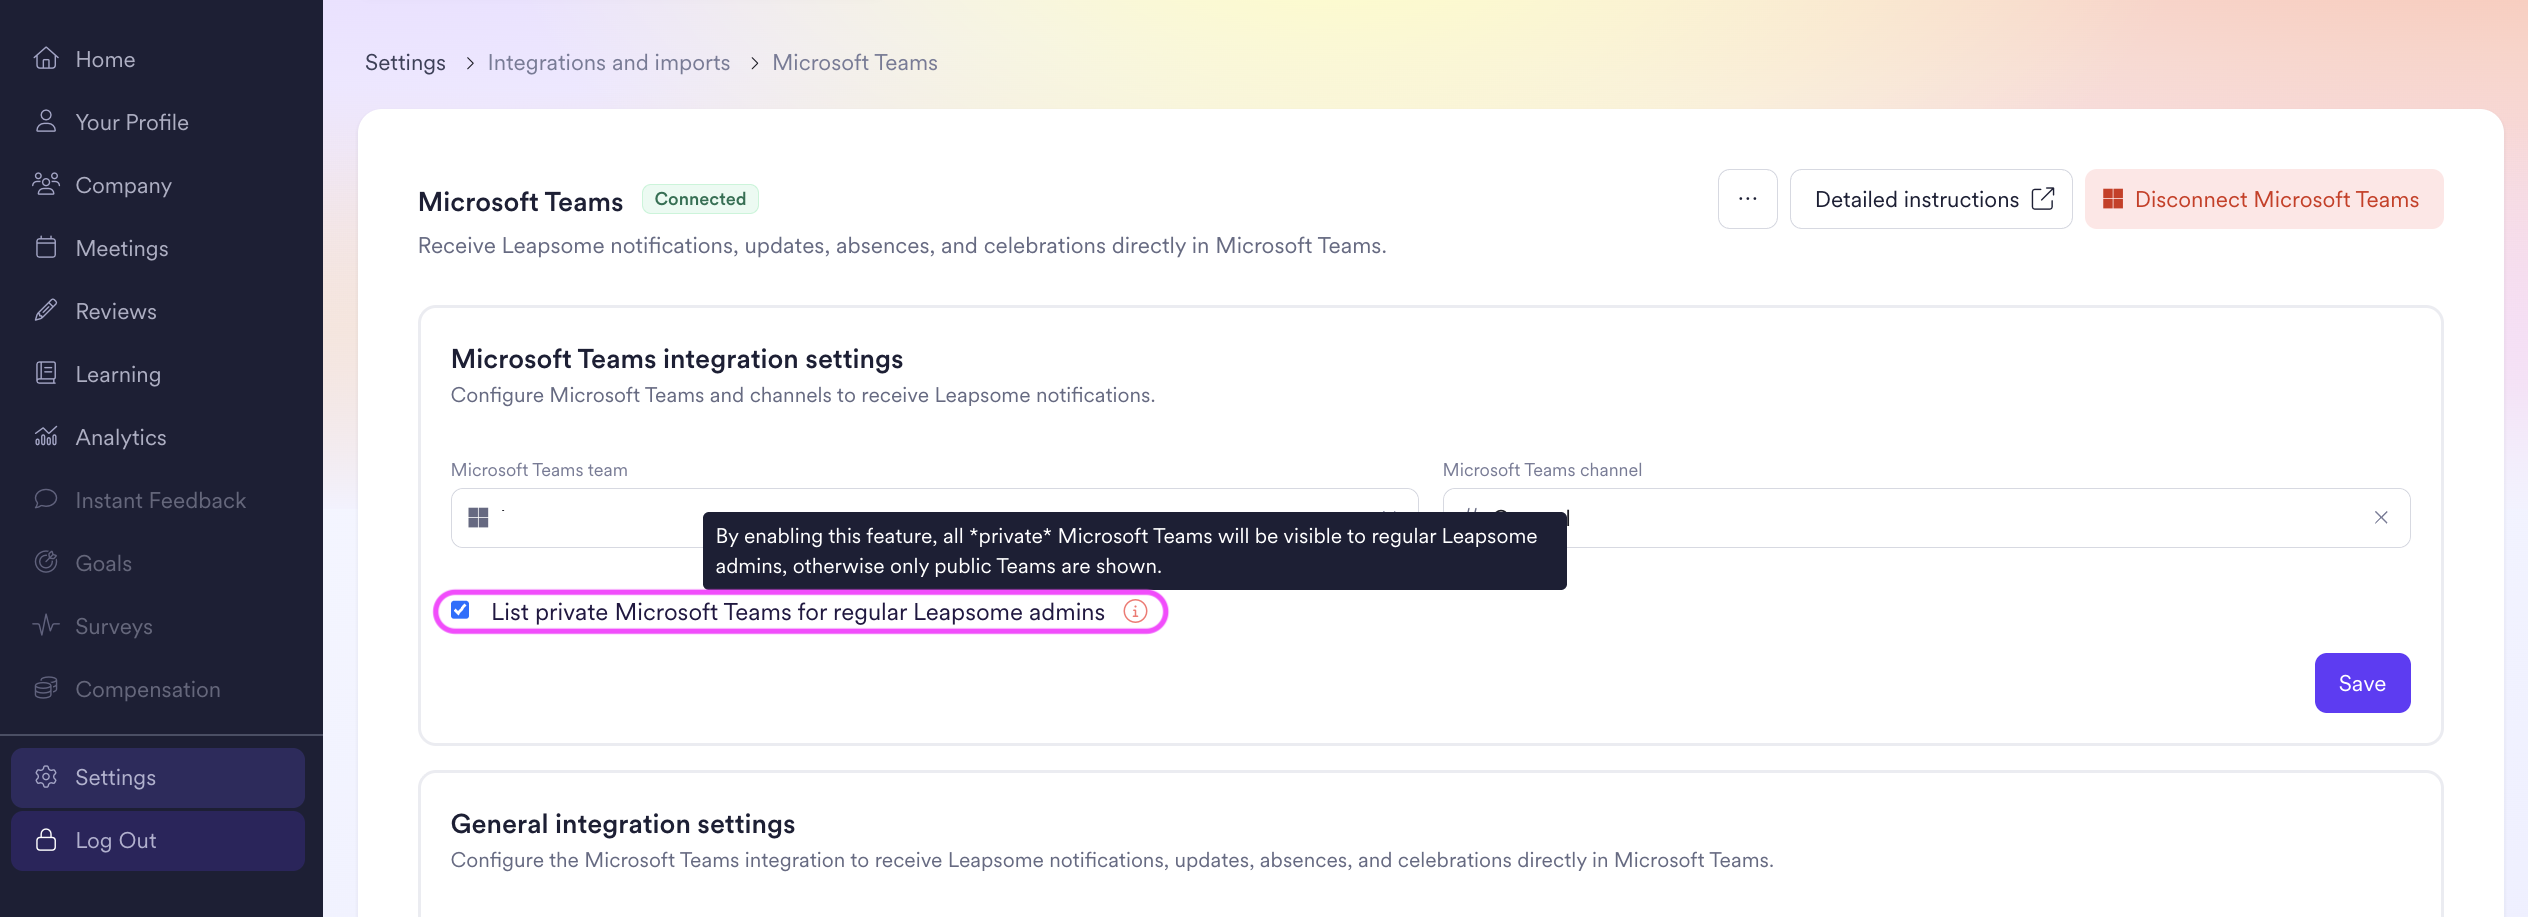Viewport: 2528px width, 917px height.
Task: Open Your Profile via person icon
Action: coord(46,122)
